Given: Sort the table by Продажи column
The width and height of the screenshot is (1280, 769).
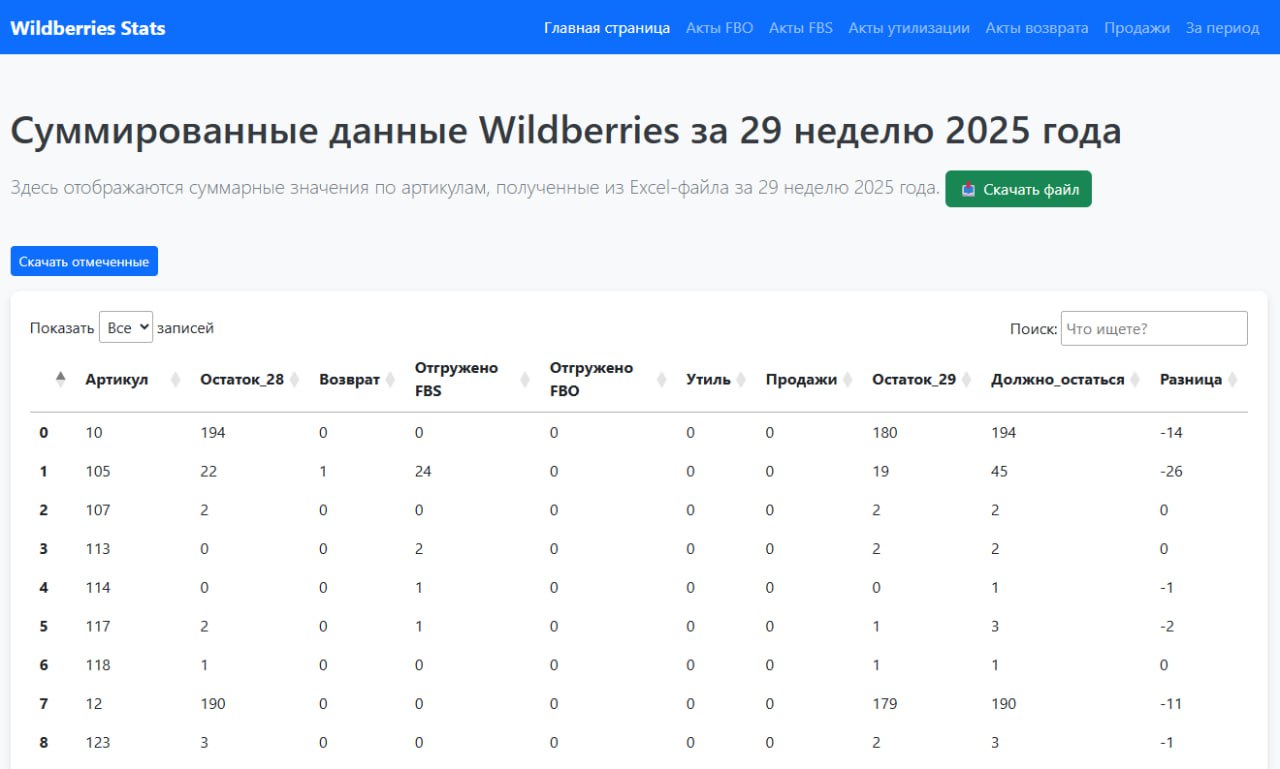Looking at the screenshot, I should tap(801, 379).
